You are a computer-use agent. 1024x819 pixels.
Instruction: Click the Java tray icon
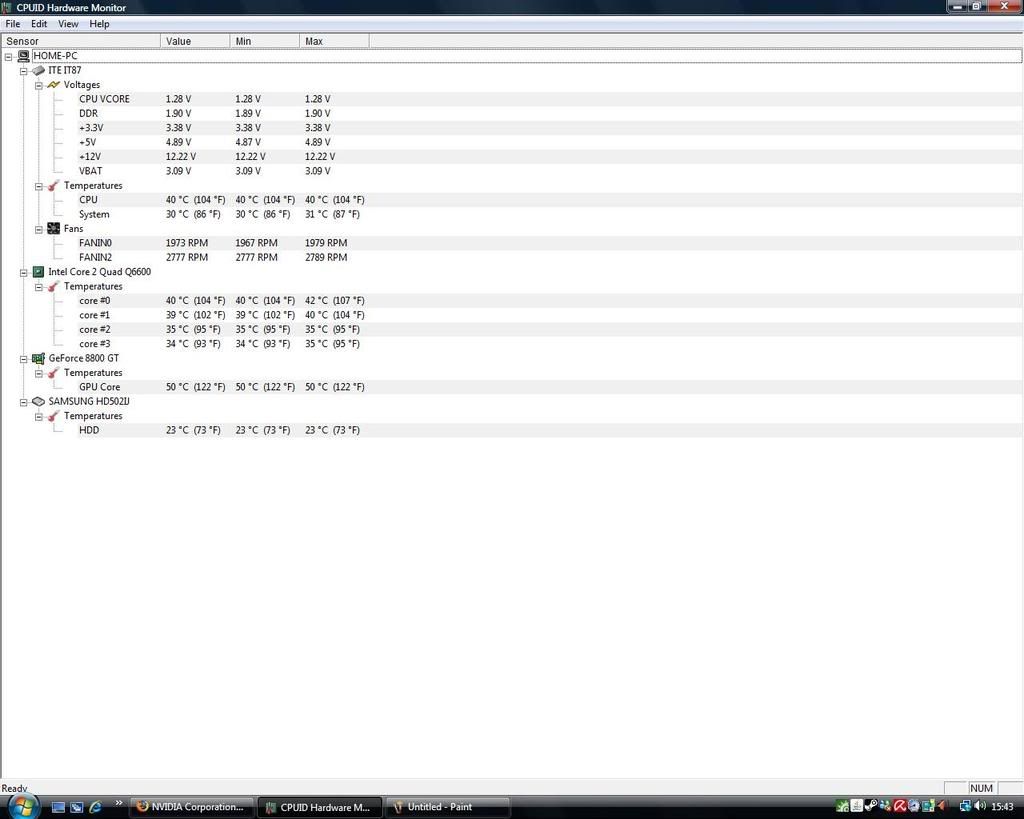857,806
